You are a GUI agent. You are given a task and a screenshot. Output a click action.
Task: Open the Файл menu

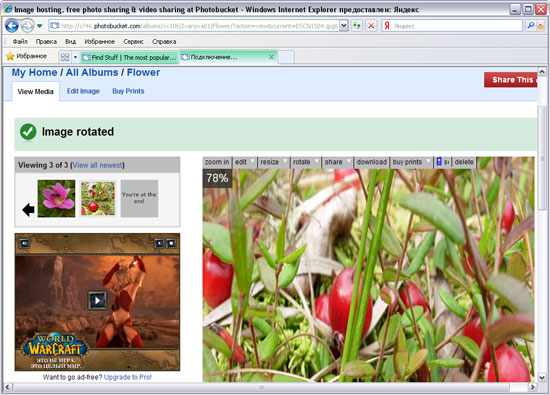coord(20,41)
